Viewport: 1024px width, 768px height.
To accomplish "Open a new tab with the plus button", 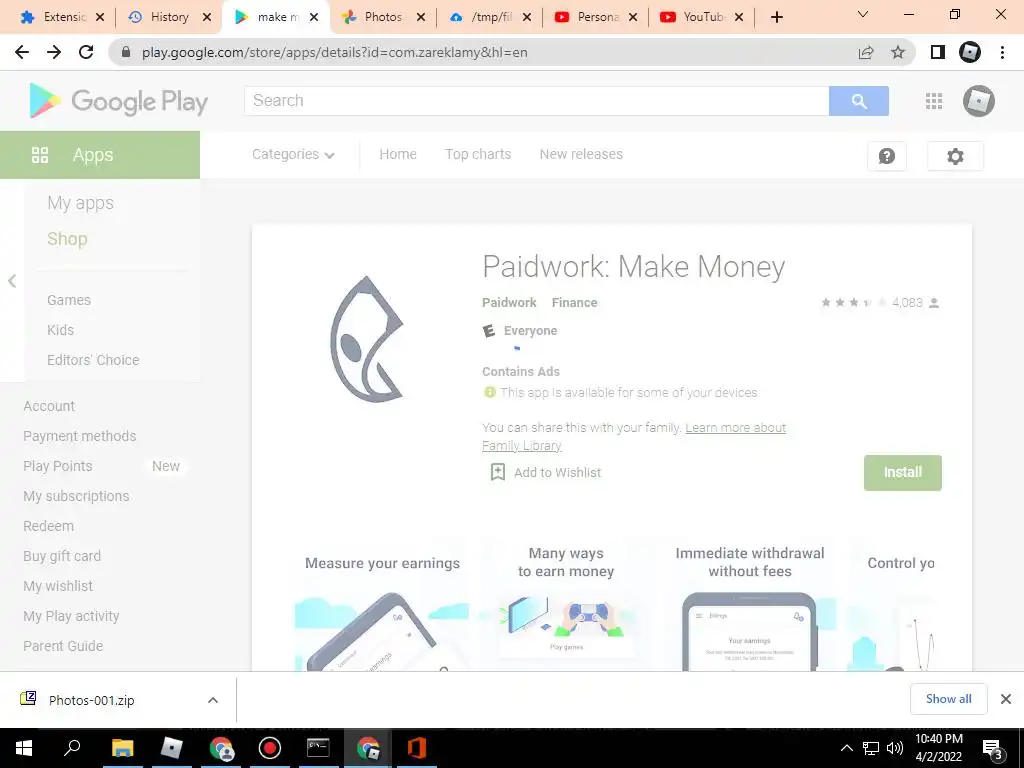I will [x=776, y=17].
